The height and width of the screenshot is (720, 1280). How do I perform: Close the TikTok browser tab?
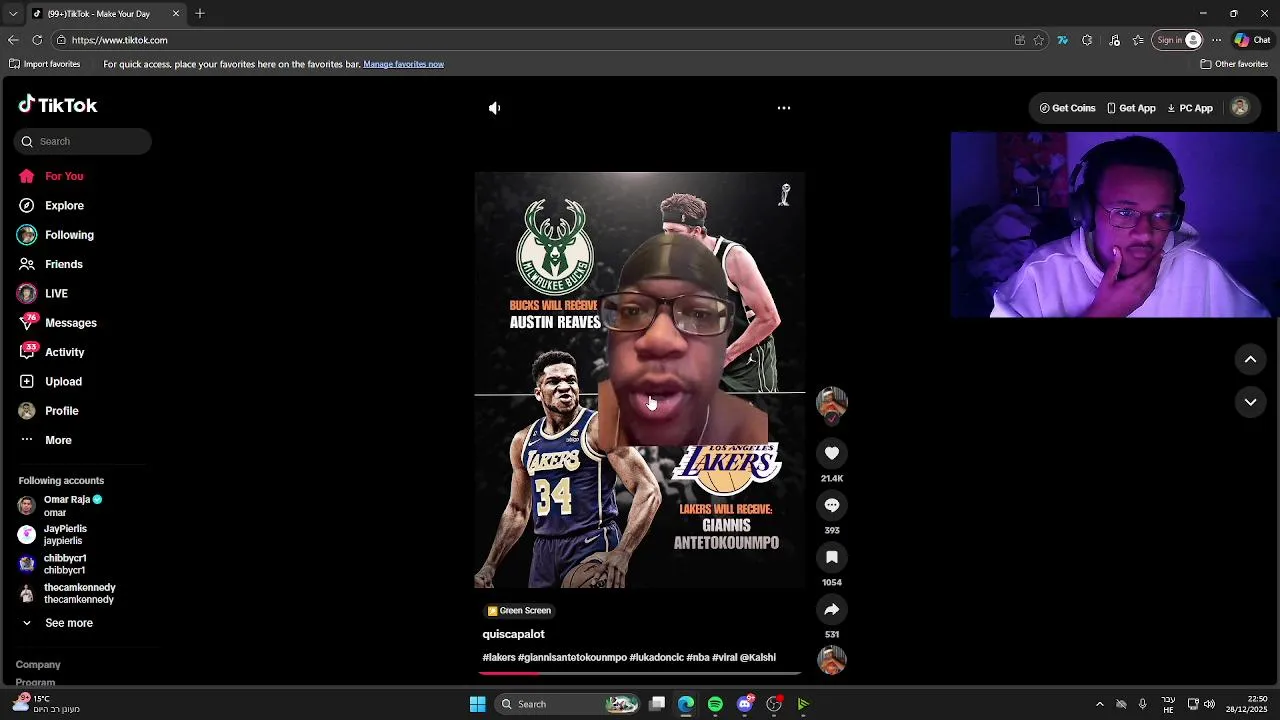(176, 13)
